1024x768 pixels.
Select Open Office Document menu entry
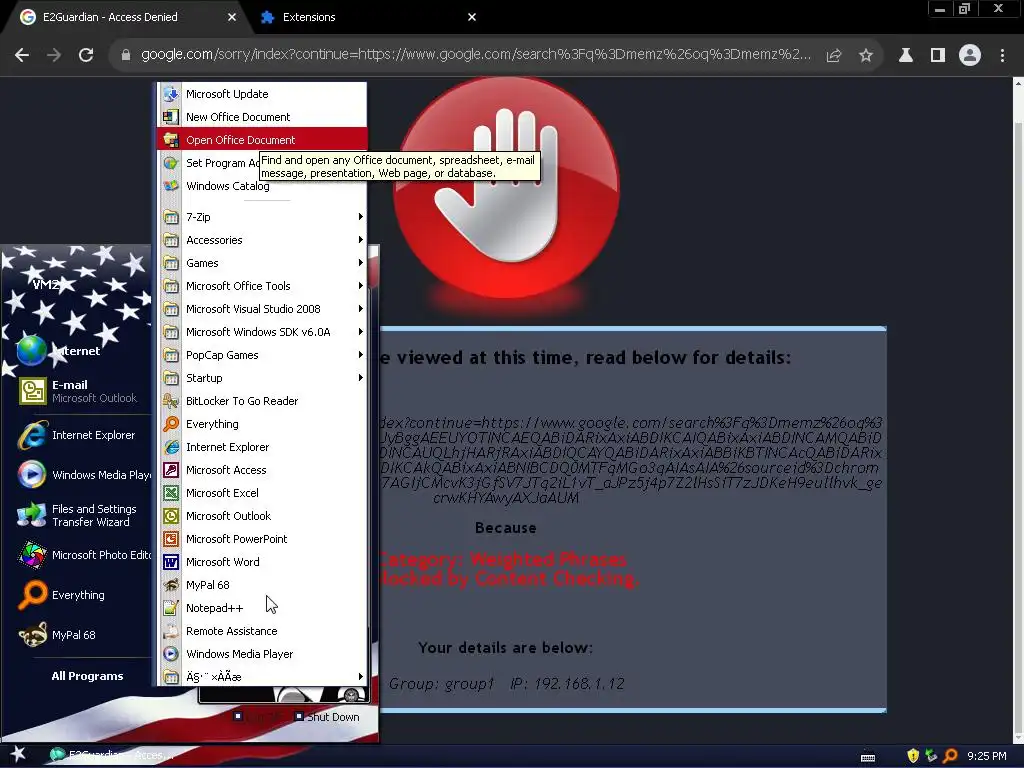point(261,140)
